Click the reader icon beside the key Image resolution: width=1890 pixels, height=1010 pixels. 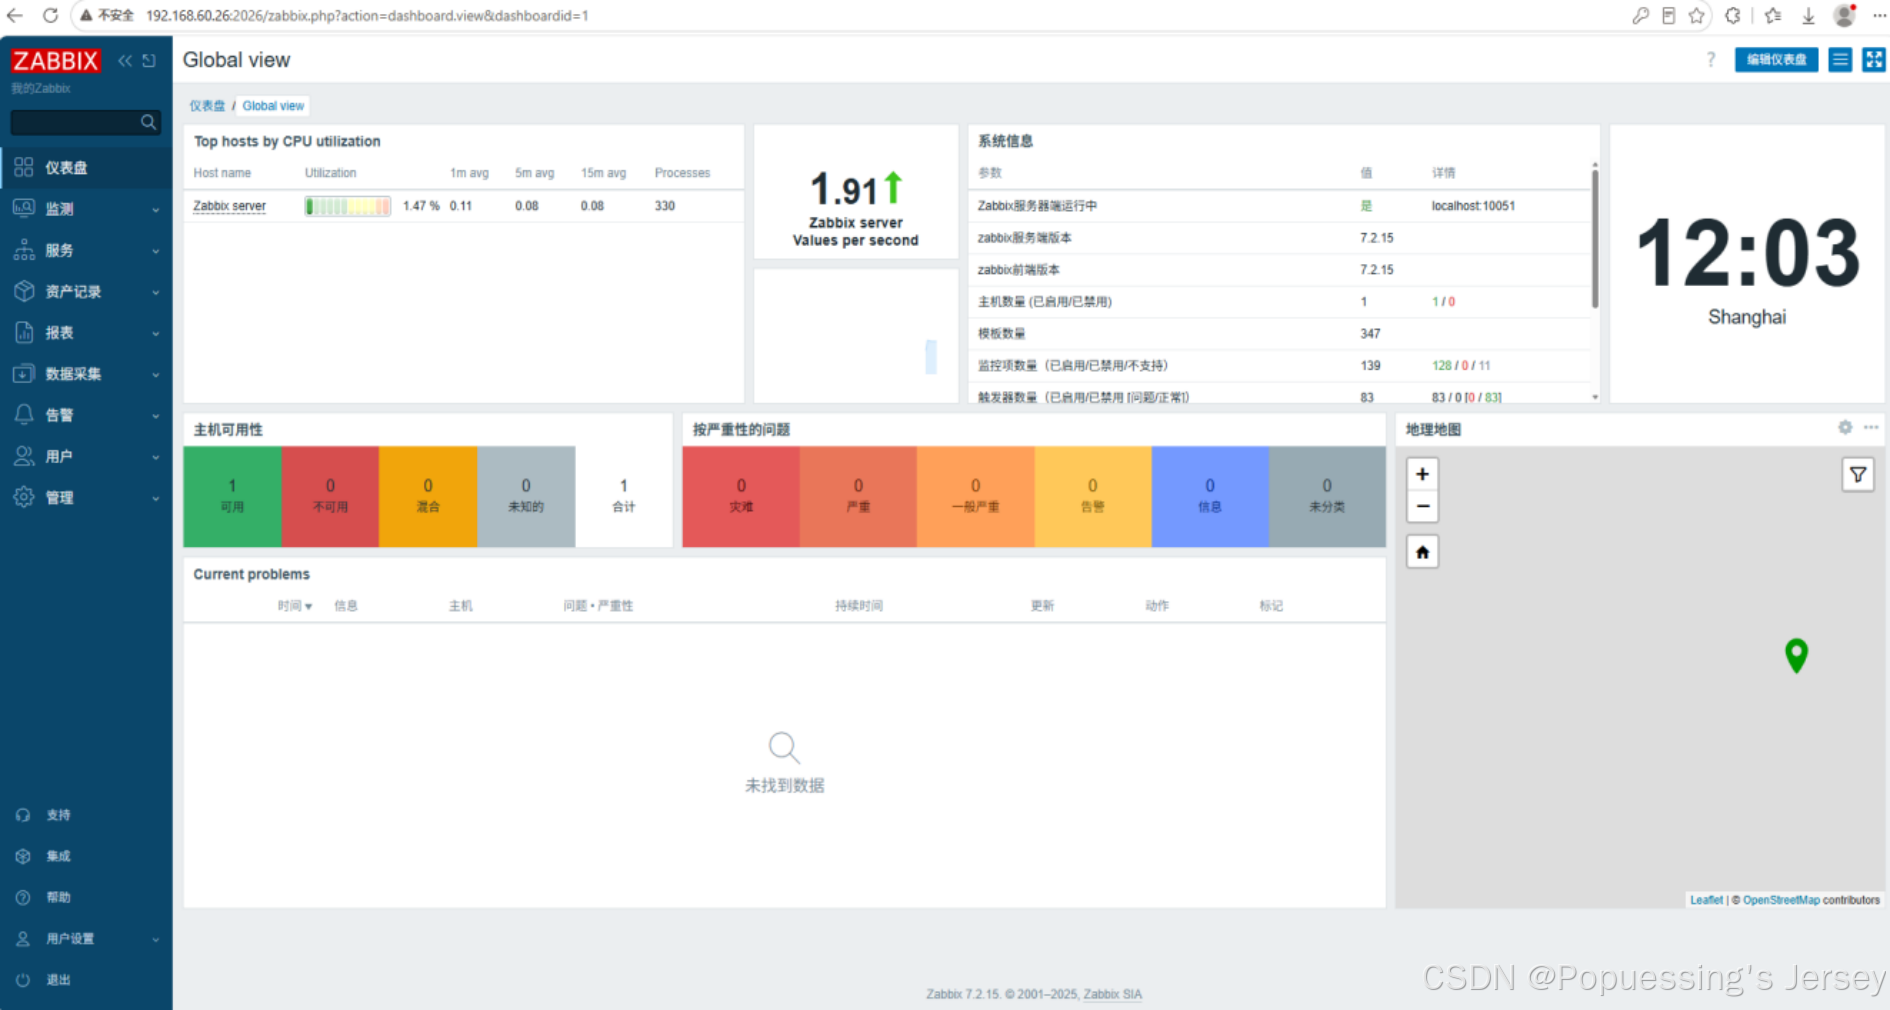(x=1668, y=15)
